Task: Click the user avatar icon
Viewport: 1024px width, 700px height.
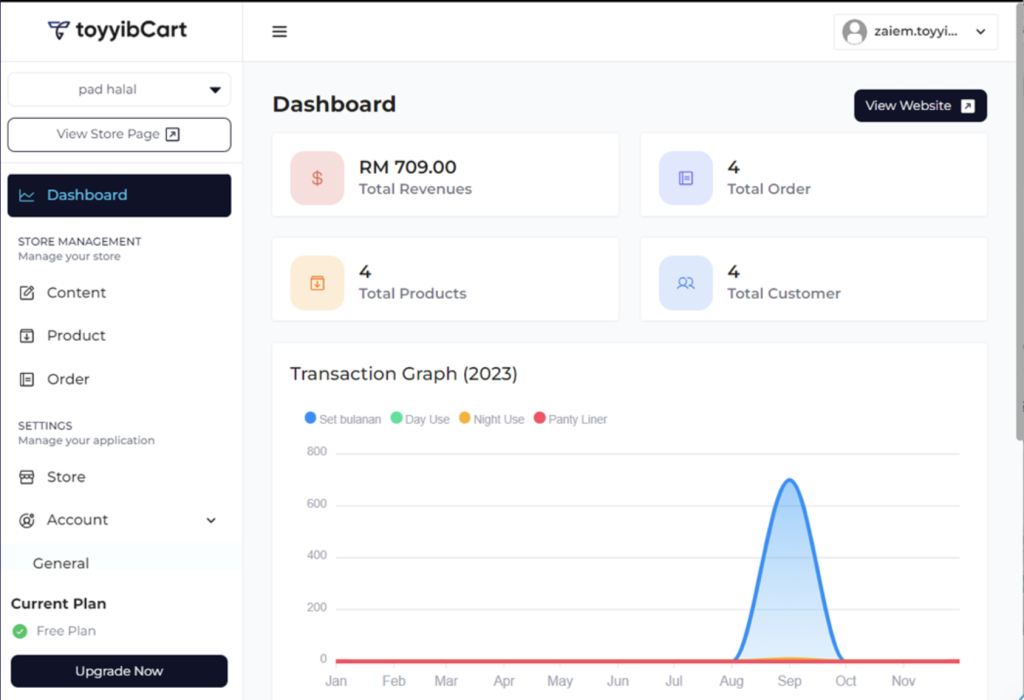Action: tap(854, 32)
